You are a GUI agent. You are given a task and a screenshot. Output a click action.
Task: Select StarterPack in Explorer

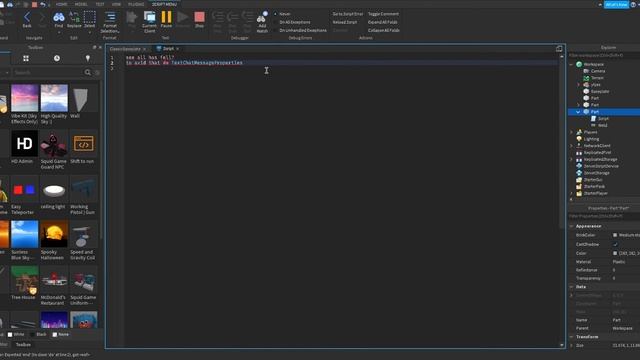click(594, 187)
